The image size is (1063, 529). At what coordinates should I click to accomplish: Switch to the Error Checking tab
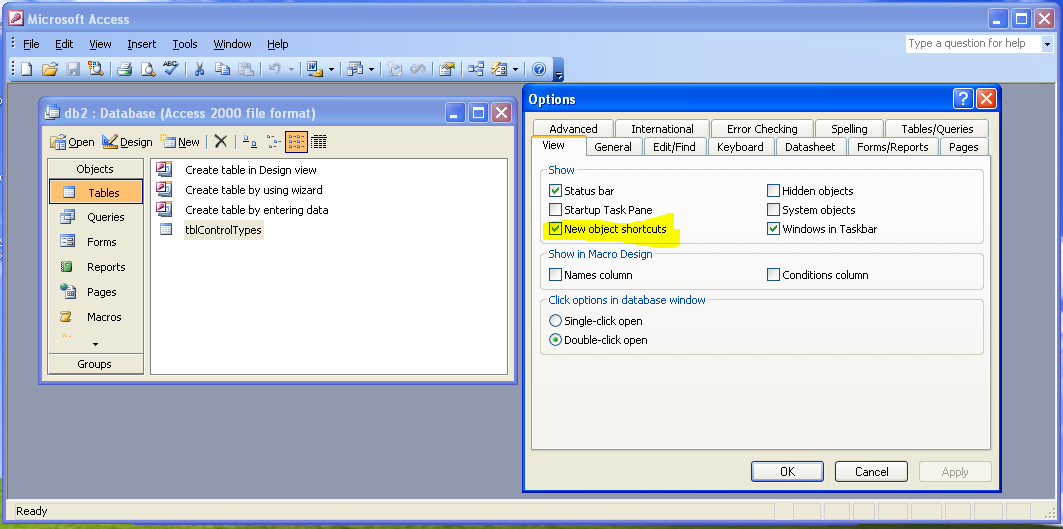[x=762, y=129]
